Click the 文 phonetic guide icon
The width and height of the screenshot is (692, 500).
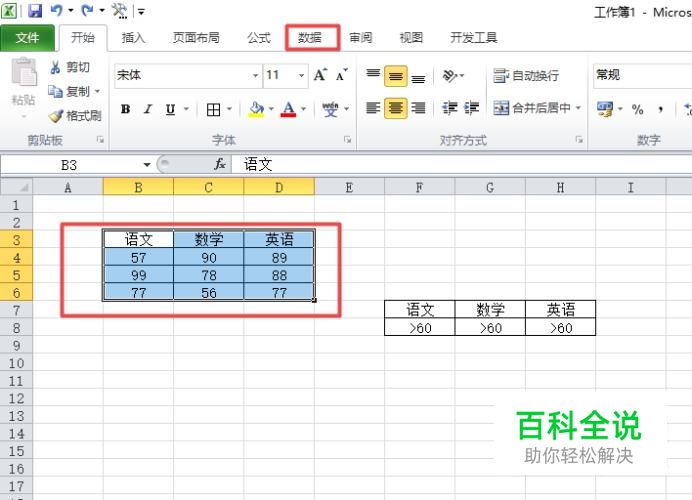(x=331, y=109)
